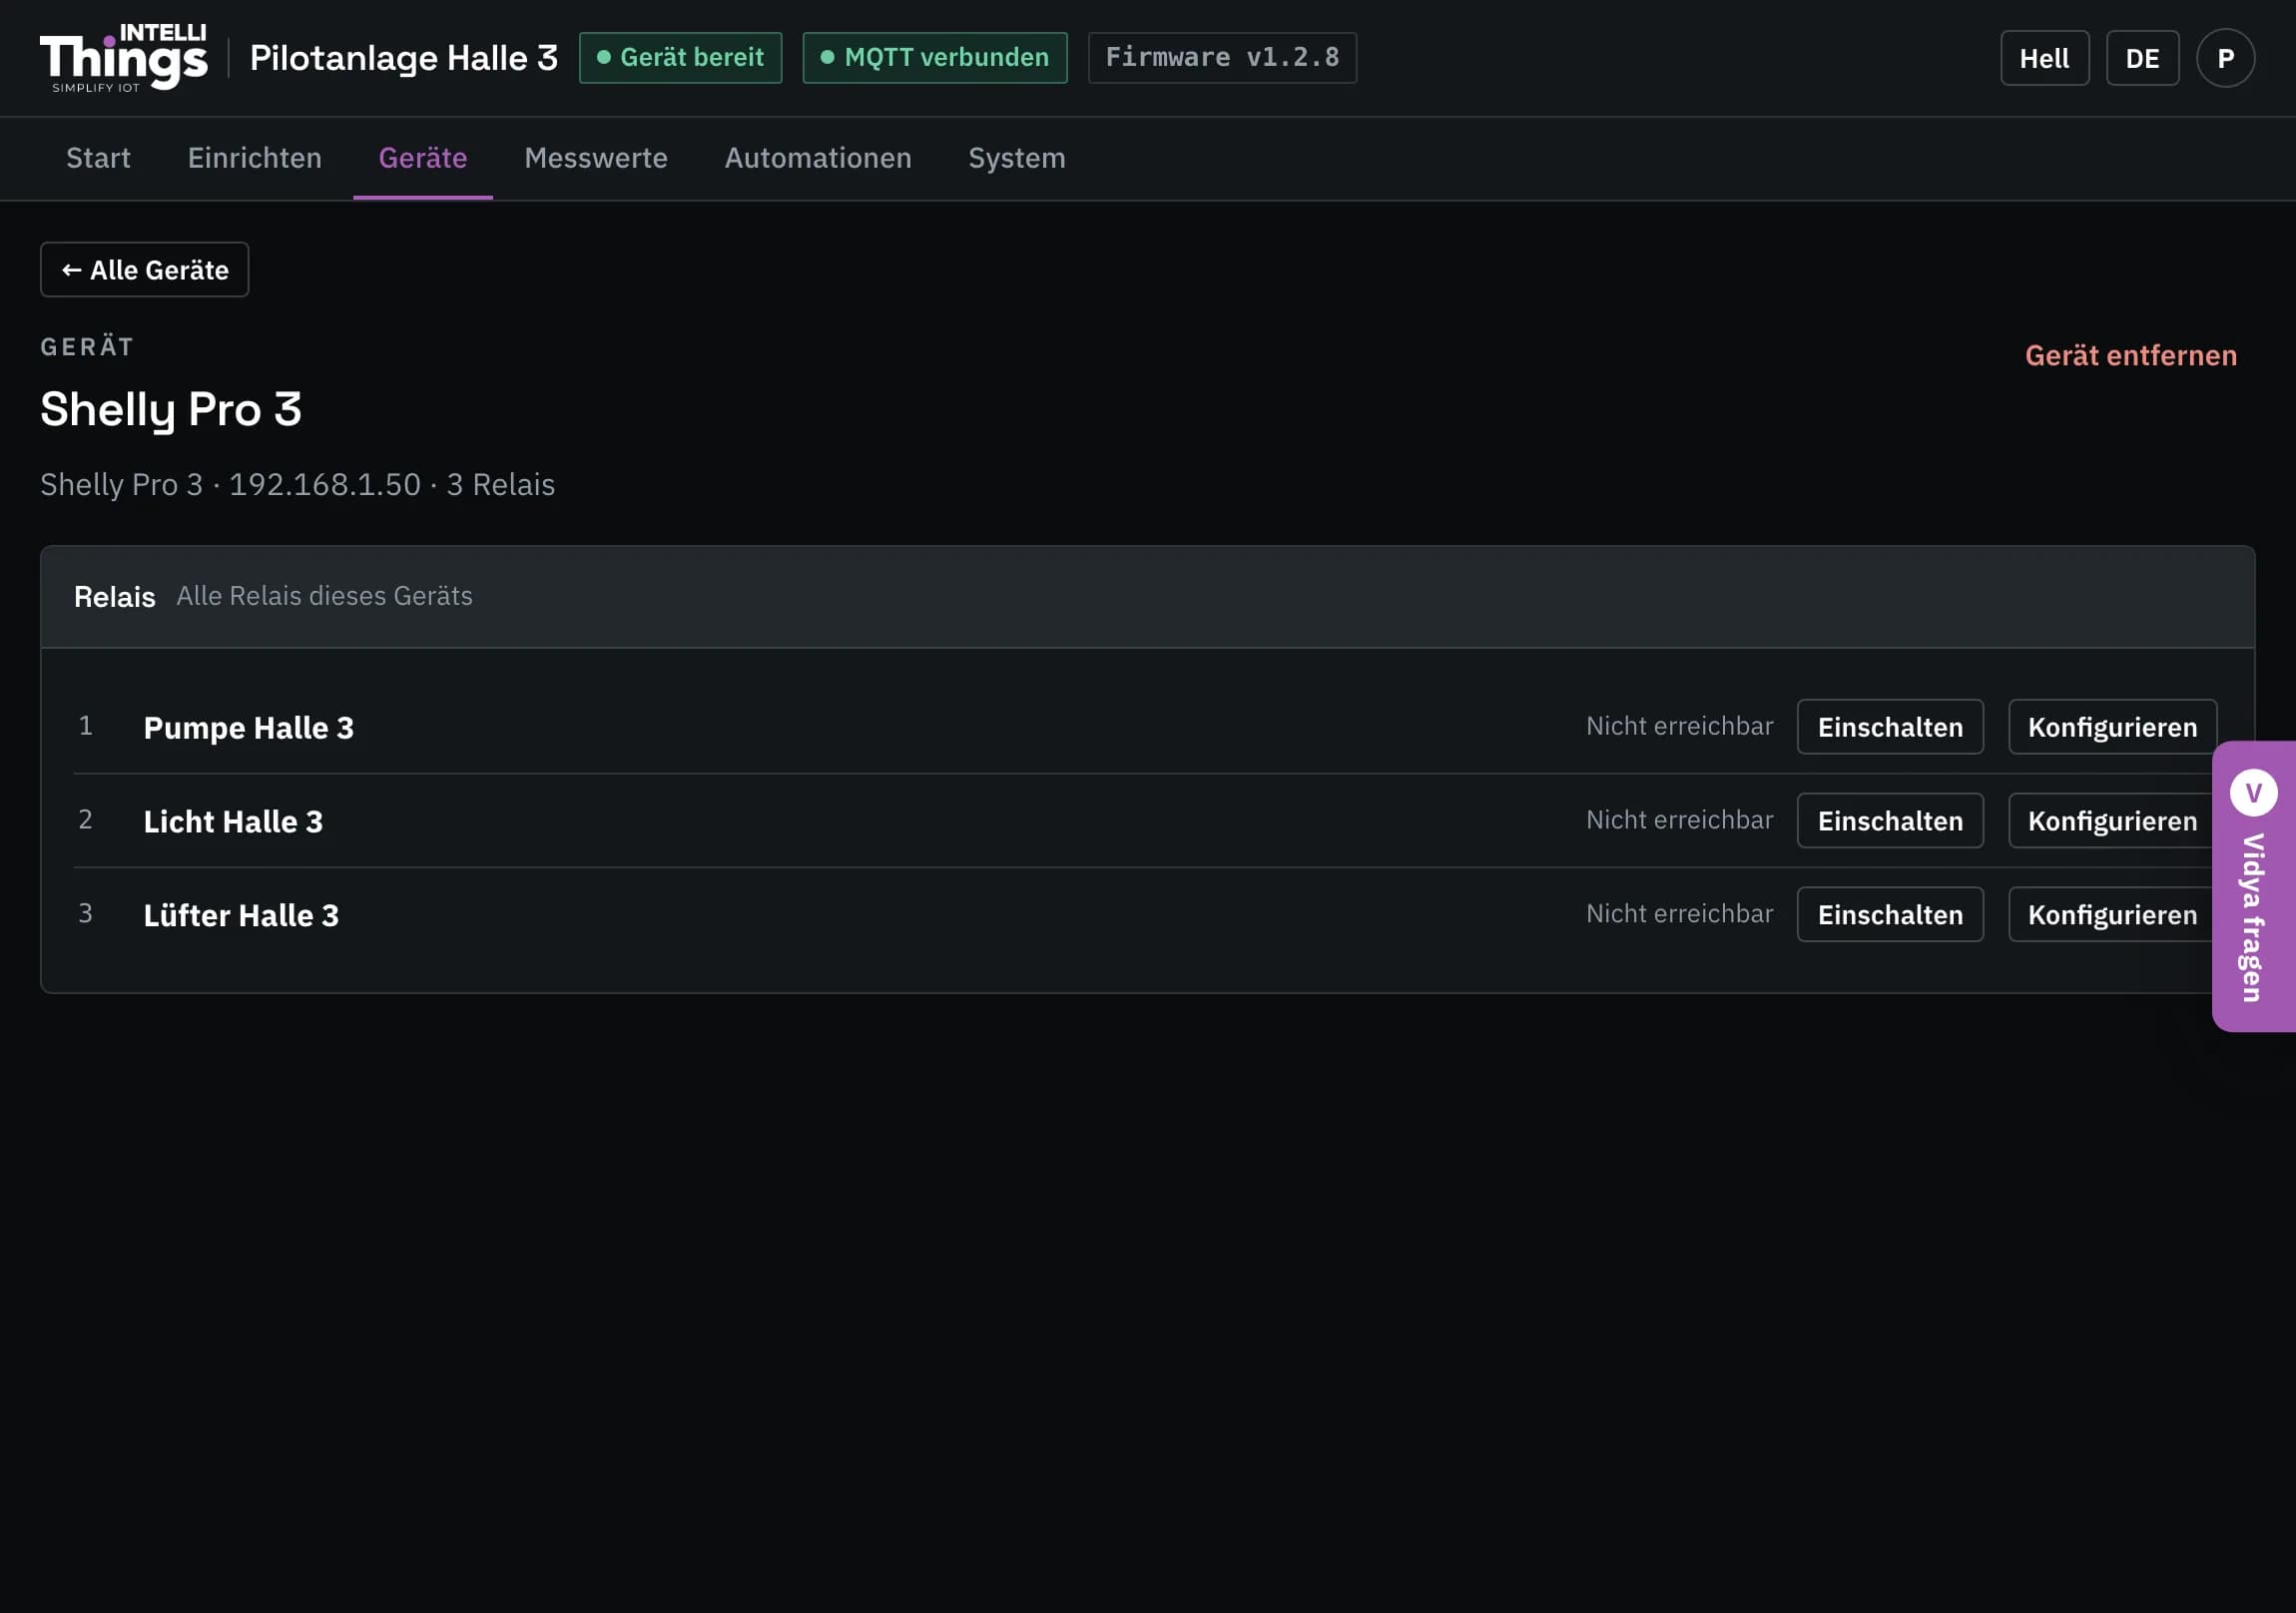Click 'Alle Relais dieses Geräts' subtitle
The image size is (2296, 1613).
click(x=325, y=596)
